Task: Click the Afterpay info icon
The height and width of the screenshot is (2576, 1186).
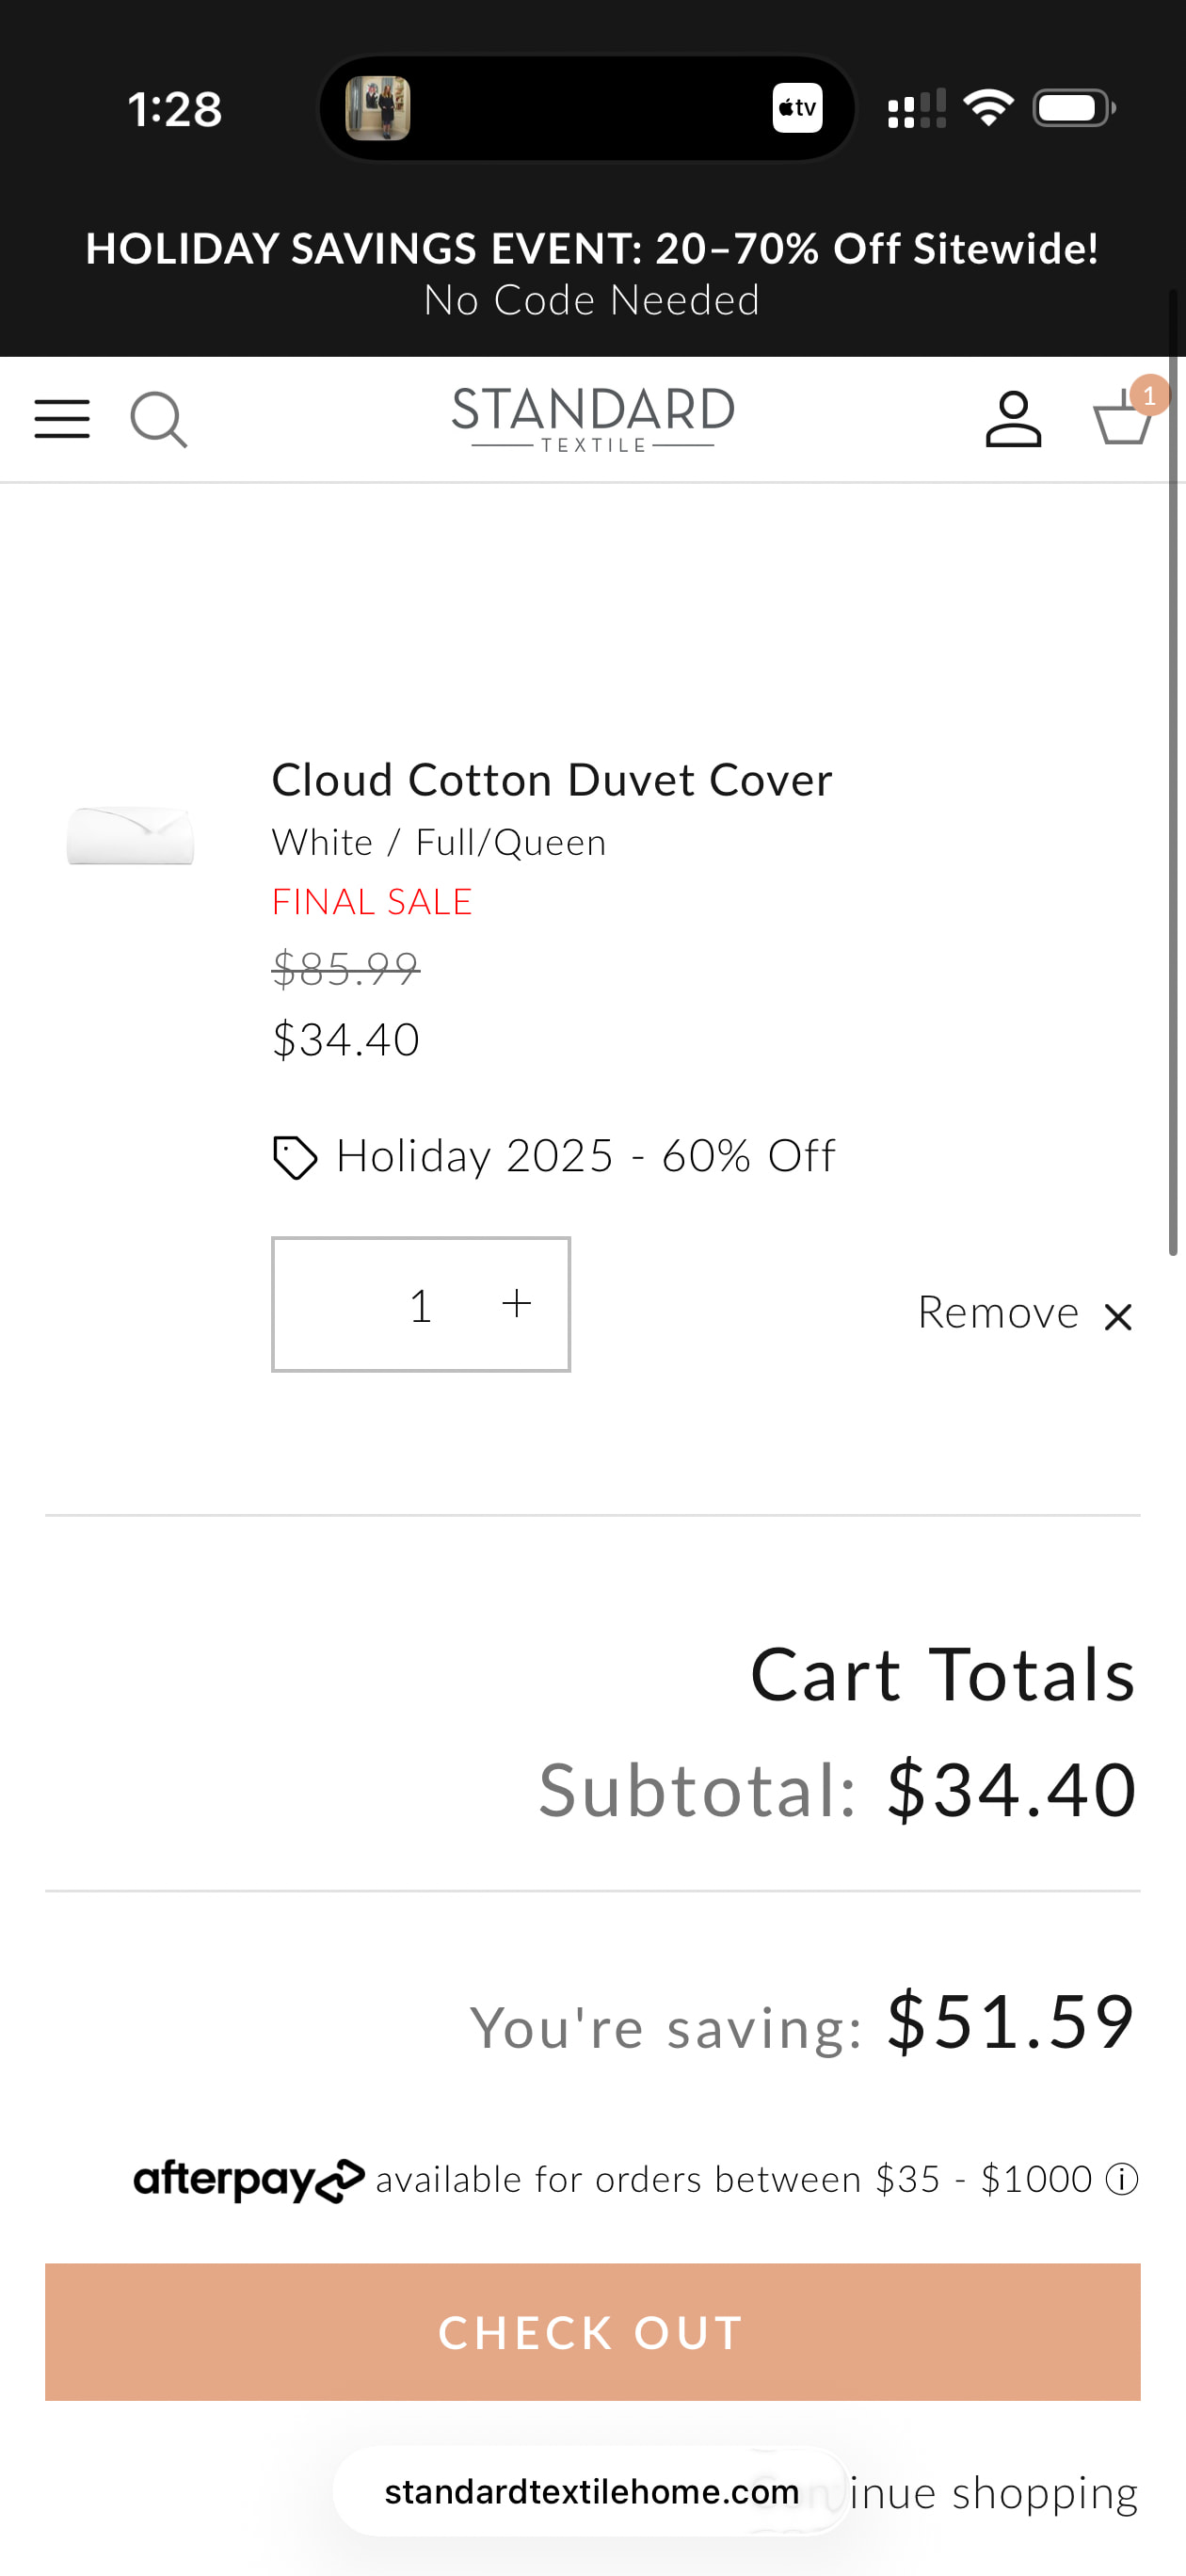Action: click(1122, 2179)
